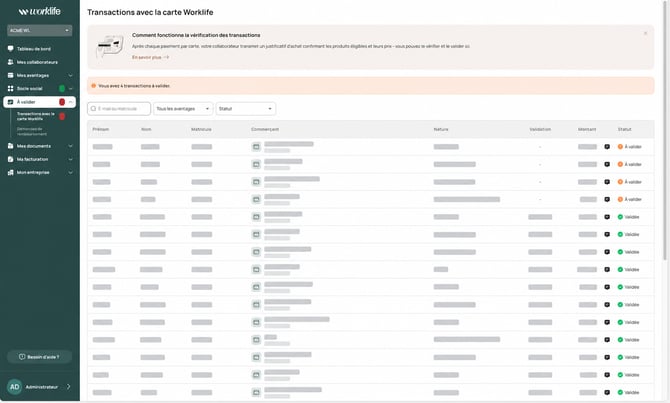The width and height of the screenshot is (670, 403).
Task: Click the Mon entreprise building icon
Action: pos(11,172)
